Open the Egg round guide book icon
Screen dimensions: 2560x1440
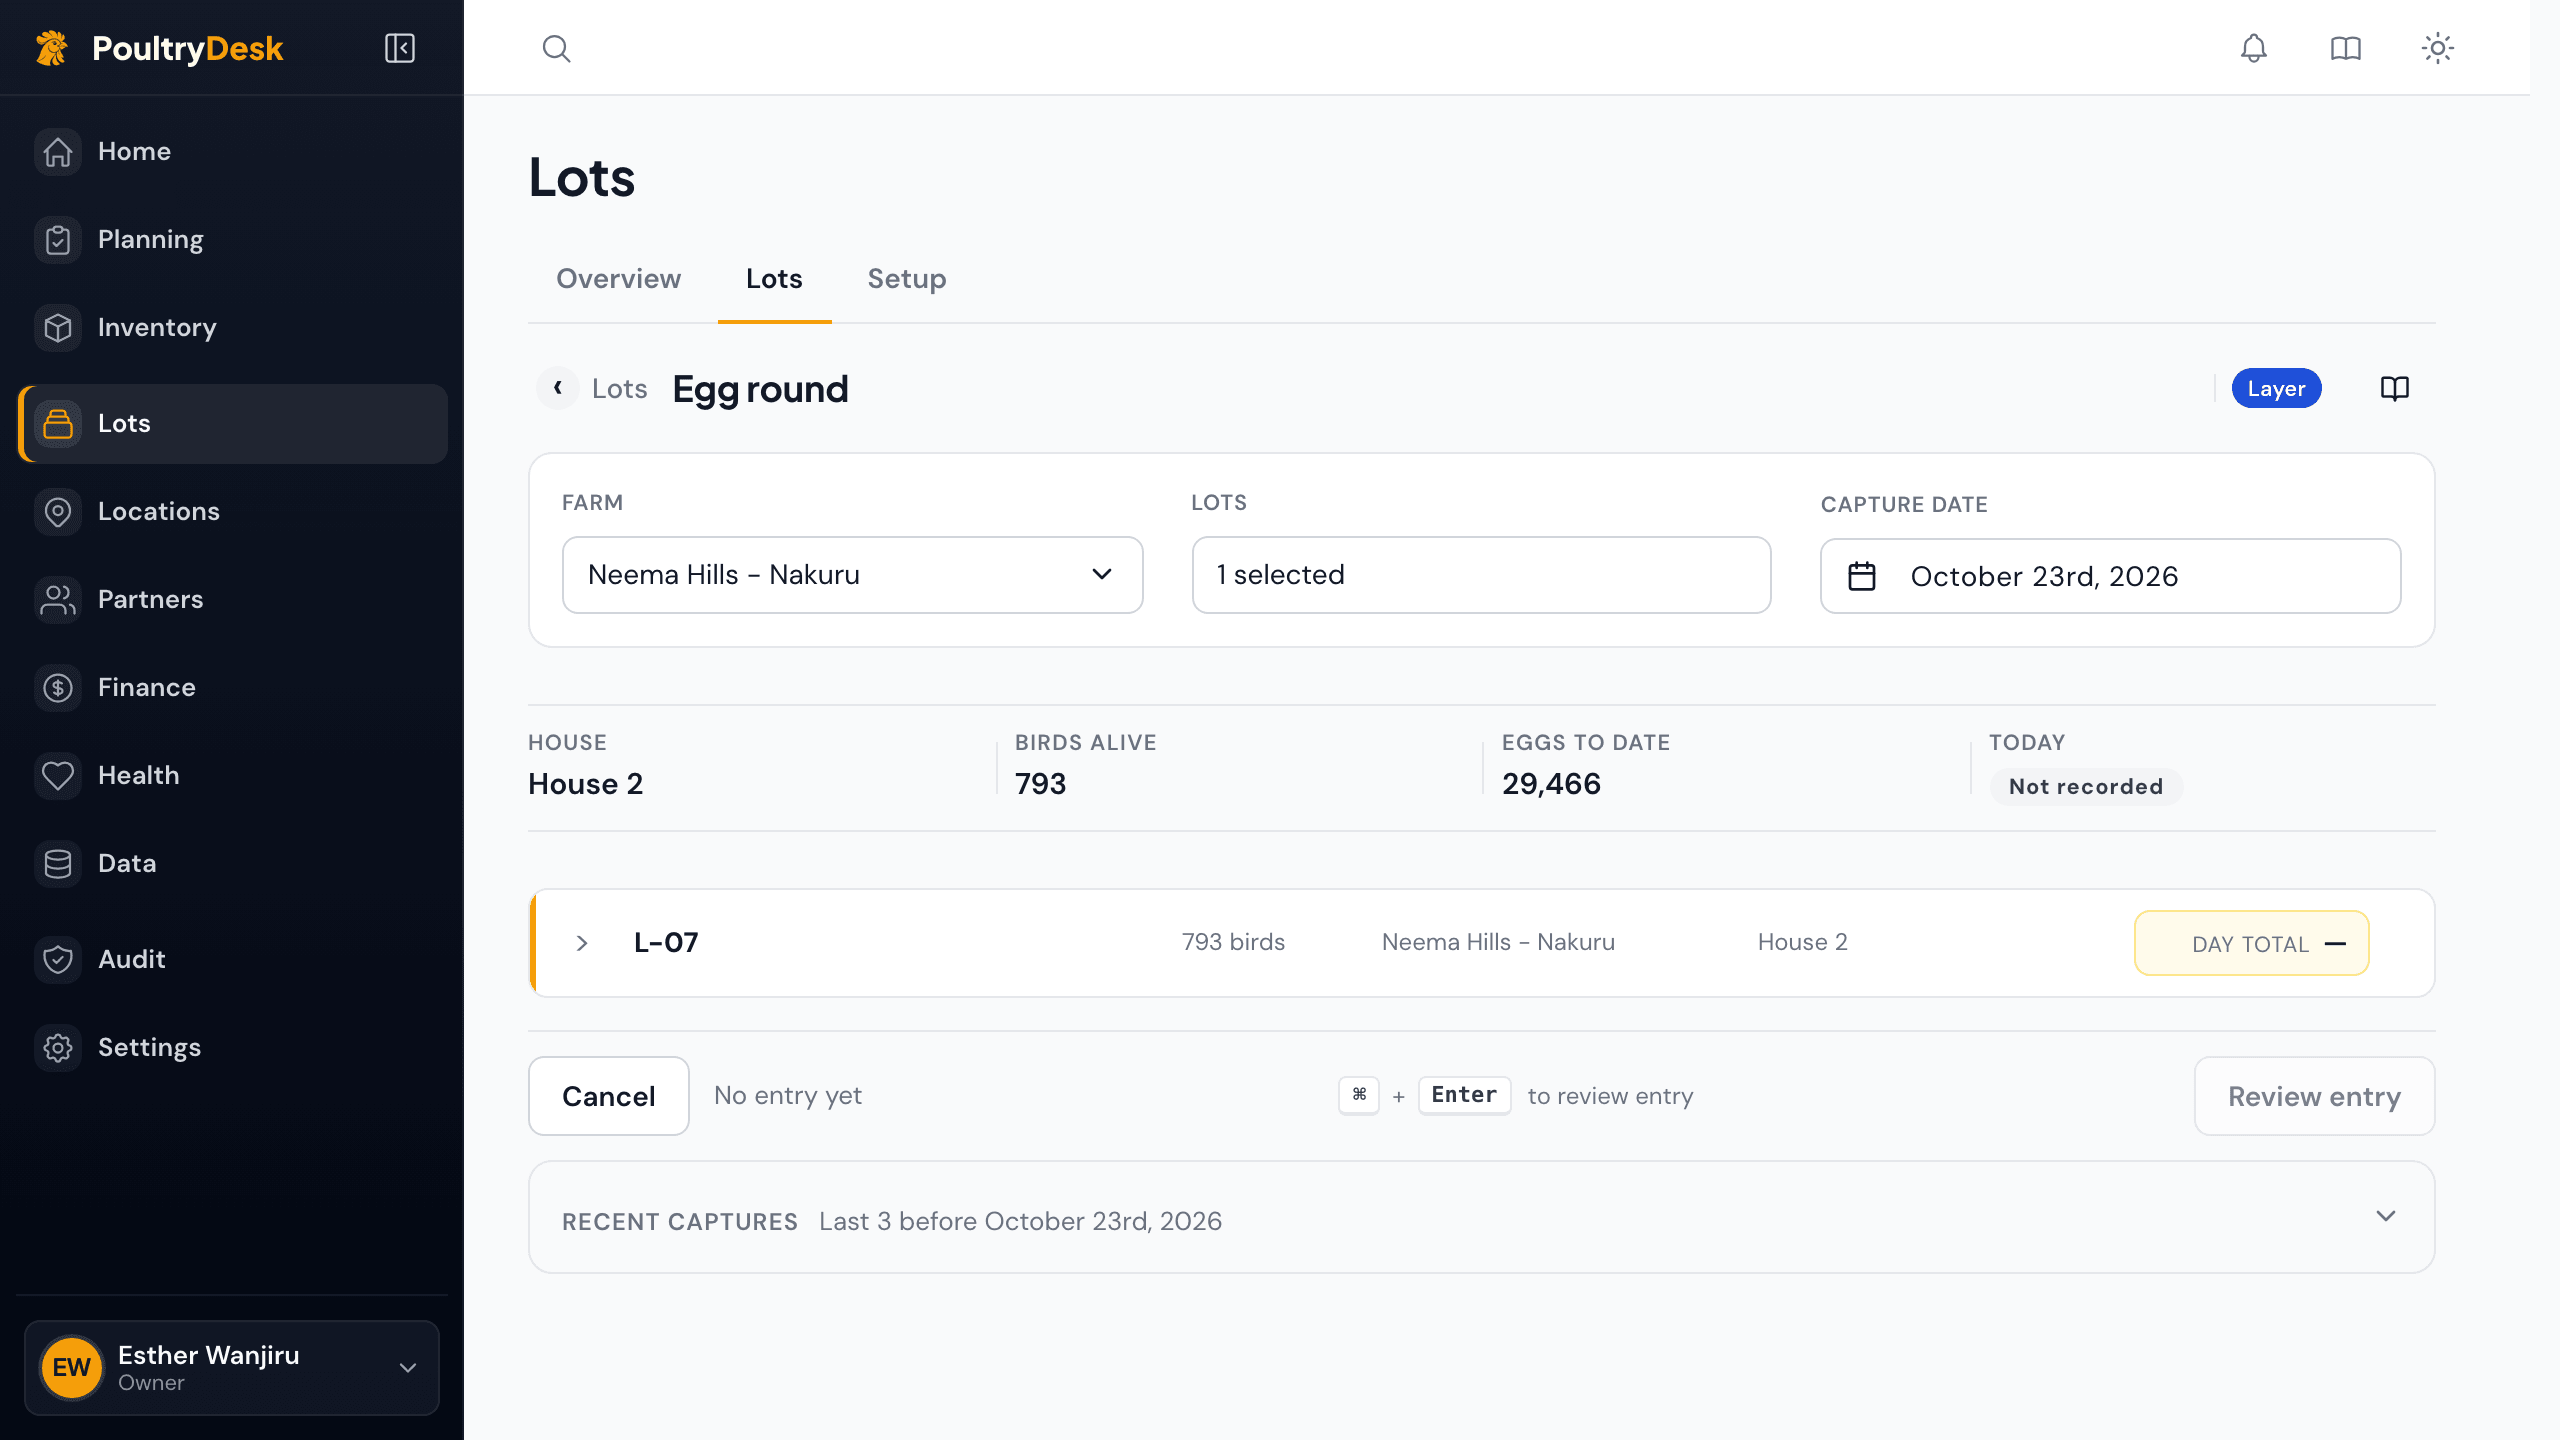pyautogui.click(x=2395, y=388)
